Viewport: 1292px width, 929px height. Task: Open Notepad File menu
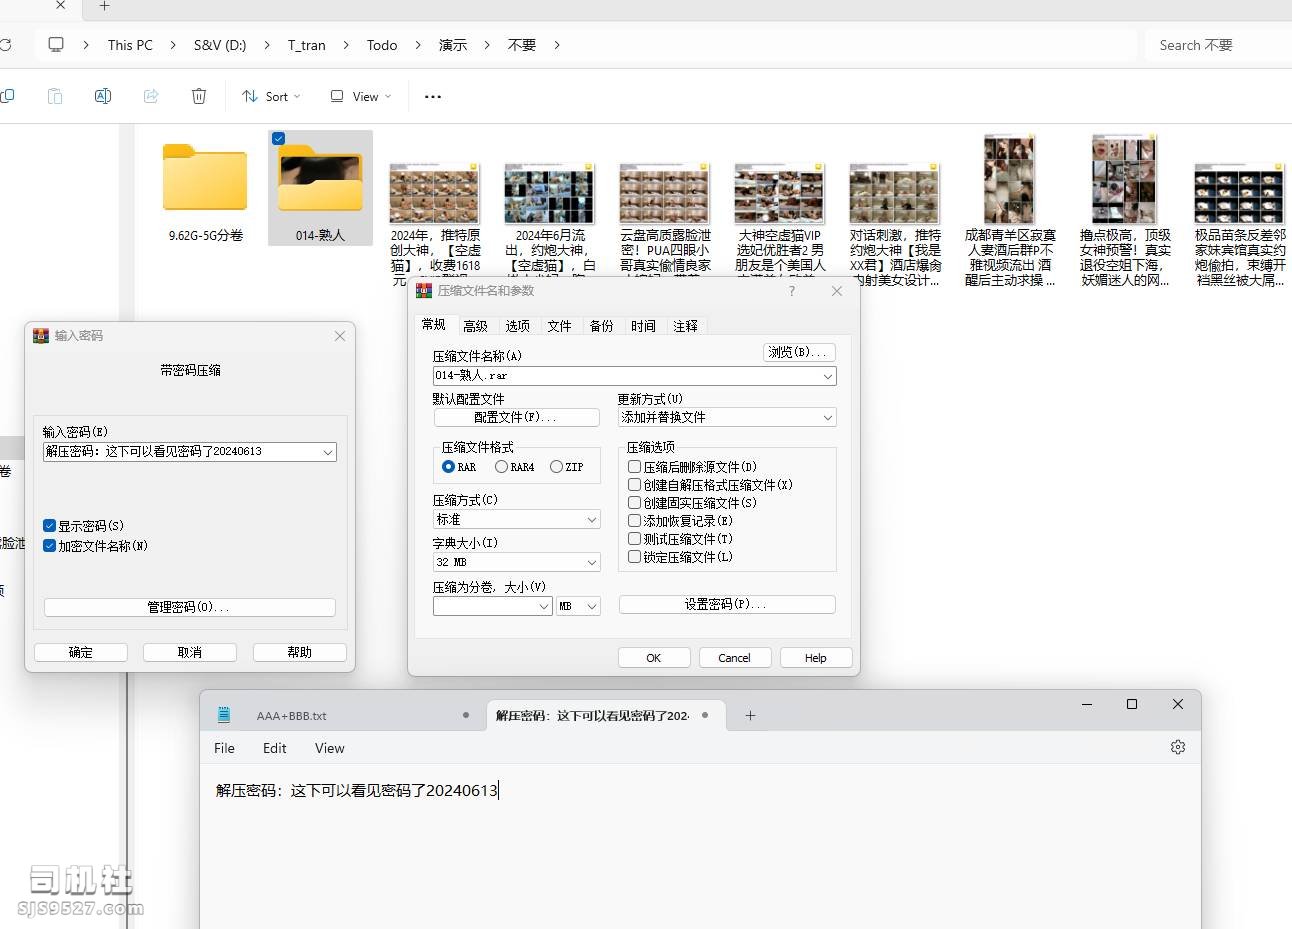click(x=224, y=748)
